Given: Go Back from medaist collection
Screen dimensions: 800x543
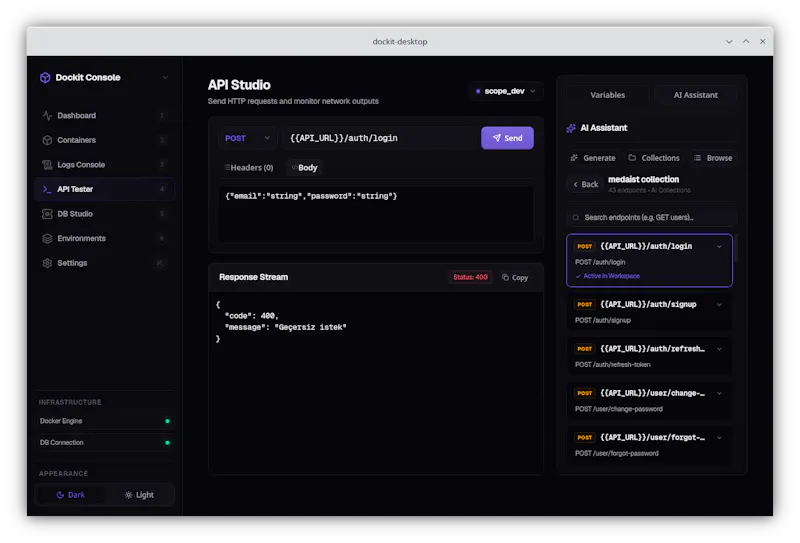Looking at the screenshot, I should (585, 184).
